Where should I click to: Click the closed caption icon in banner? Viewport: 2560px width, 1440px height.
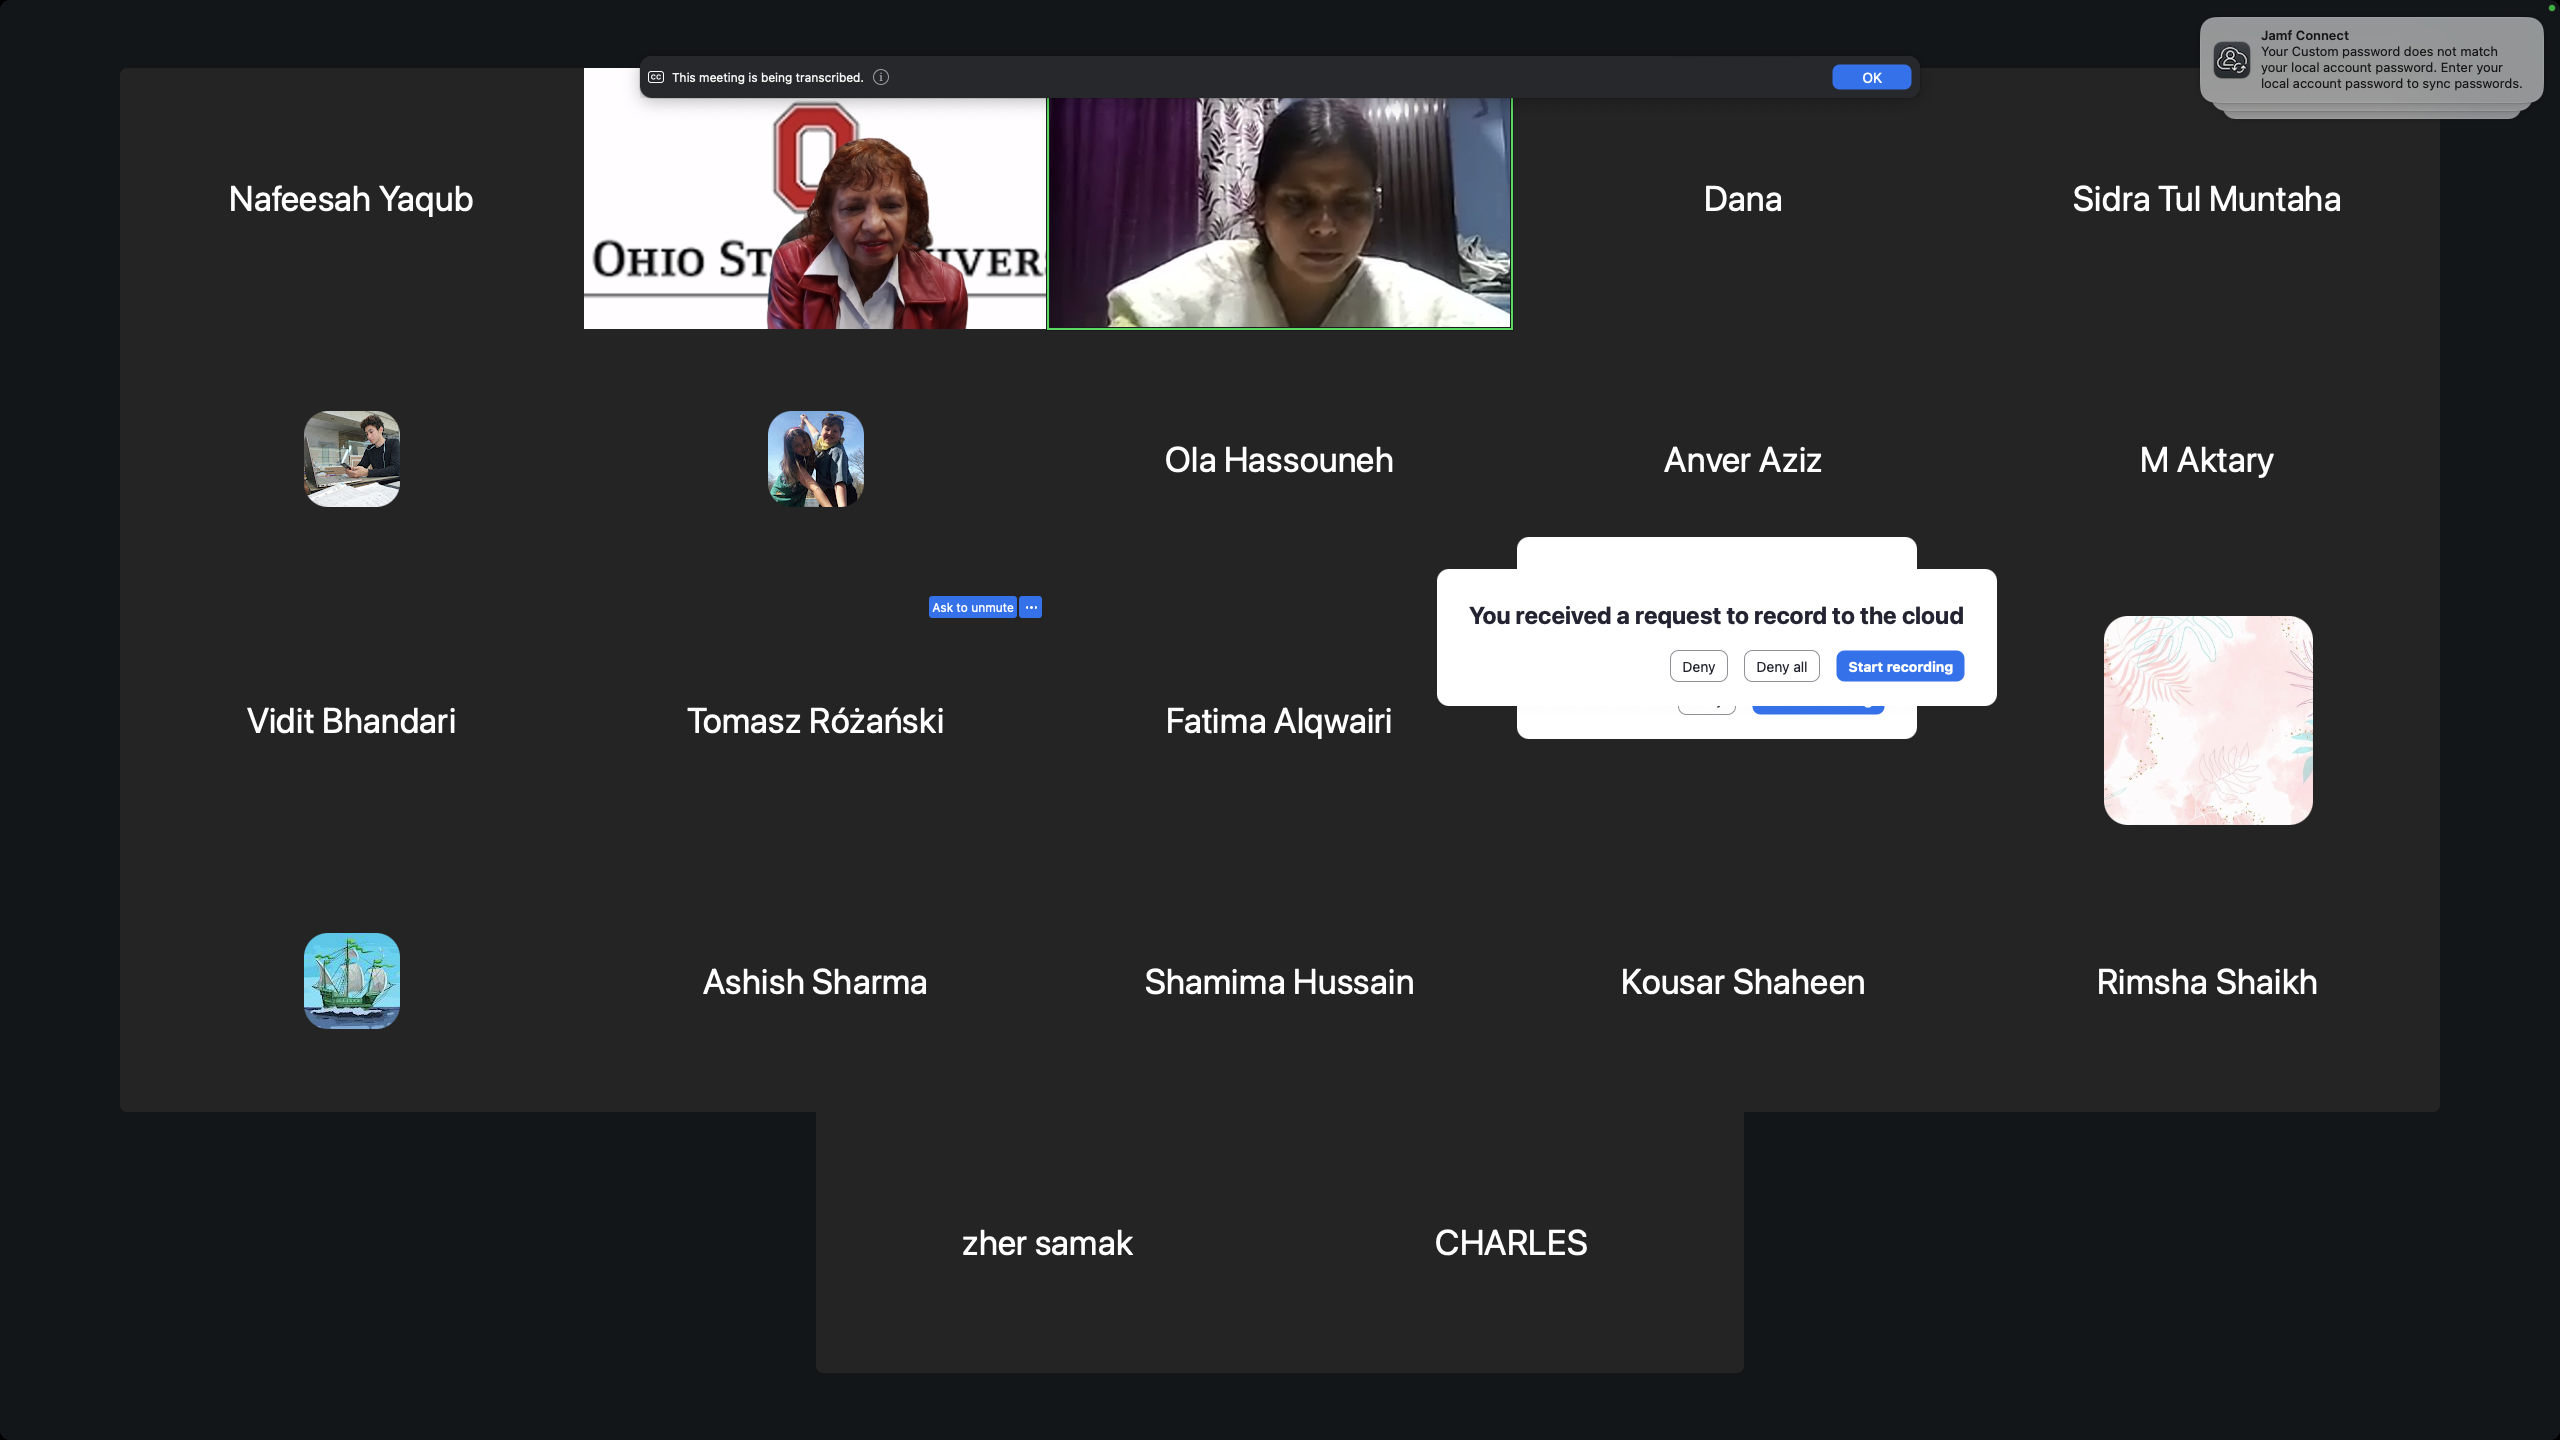656,77
